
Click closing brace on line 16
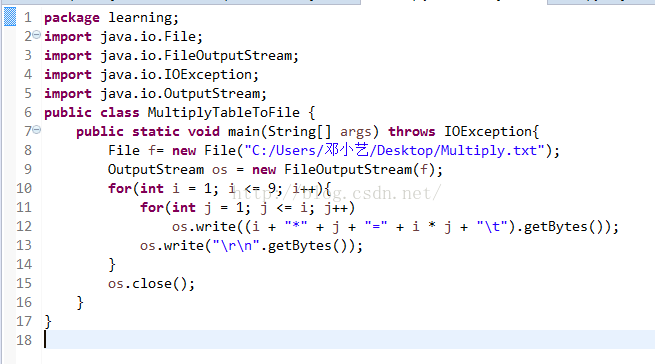(x=80, y=303)
